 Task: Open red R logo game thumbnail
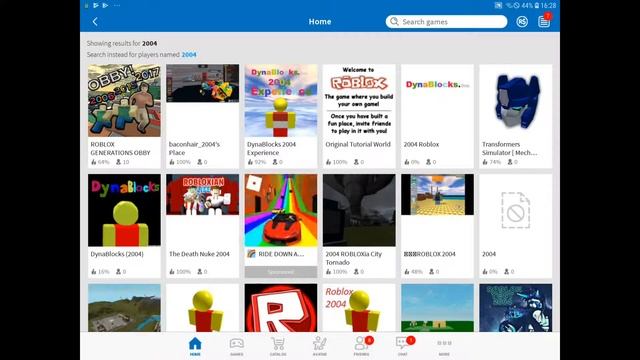click(281, 308)
